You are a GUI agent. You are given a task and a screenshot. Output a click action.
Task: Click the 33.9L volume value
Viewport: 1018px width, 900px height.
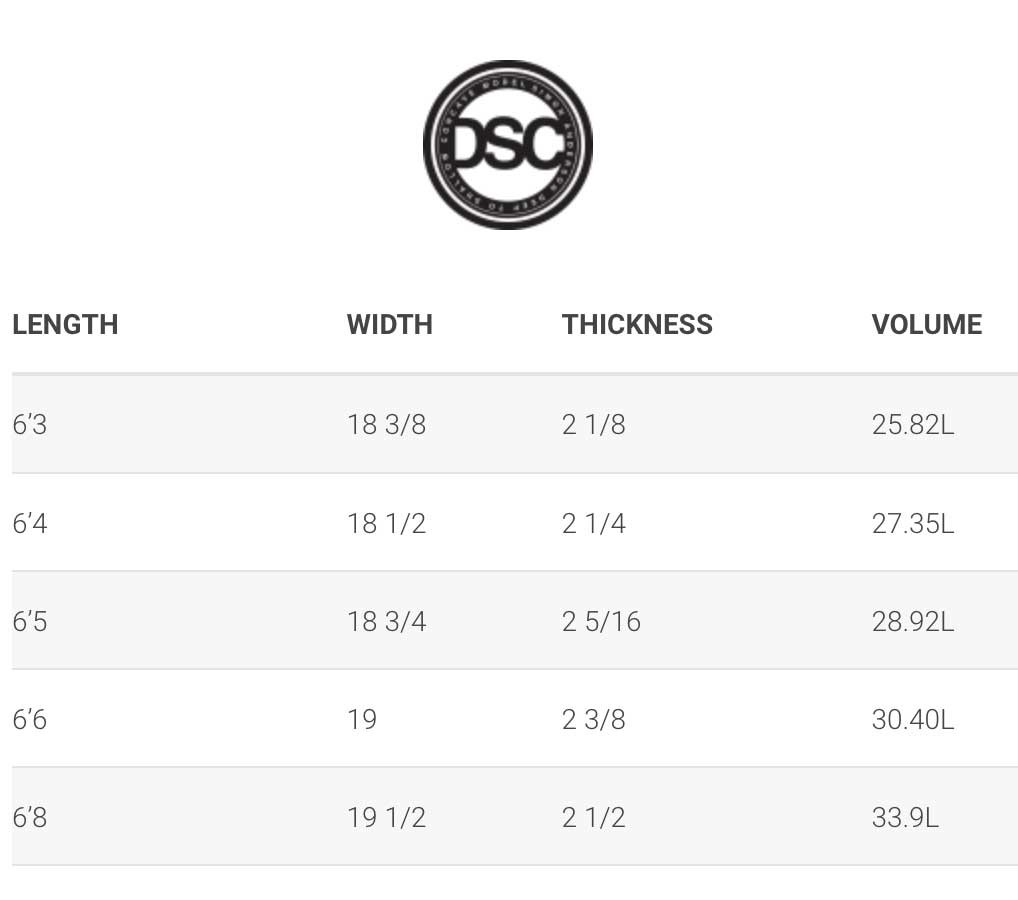905,818
